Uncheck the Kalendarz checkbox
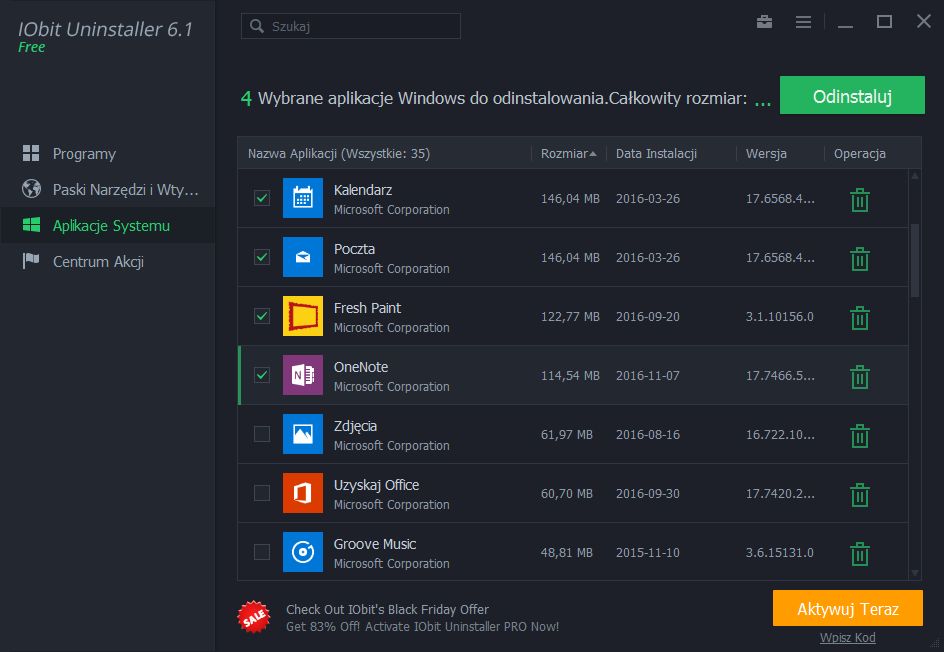 262,198
